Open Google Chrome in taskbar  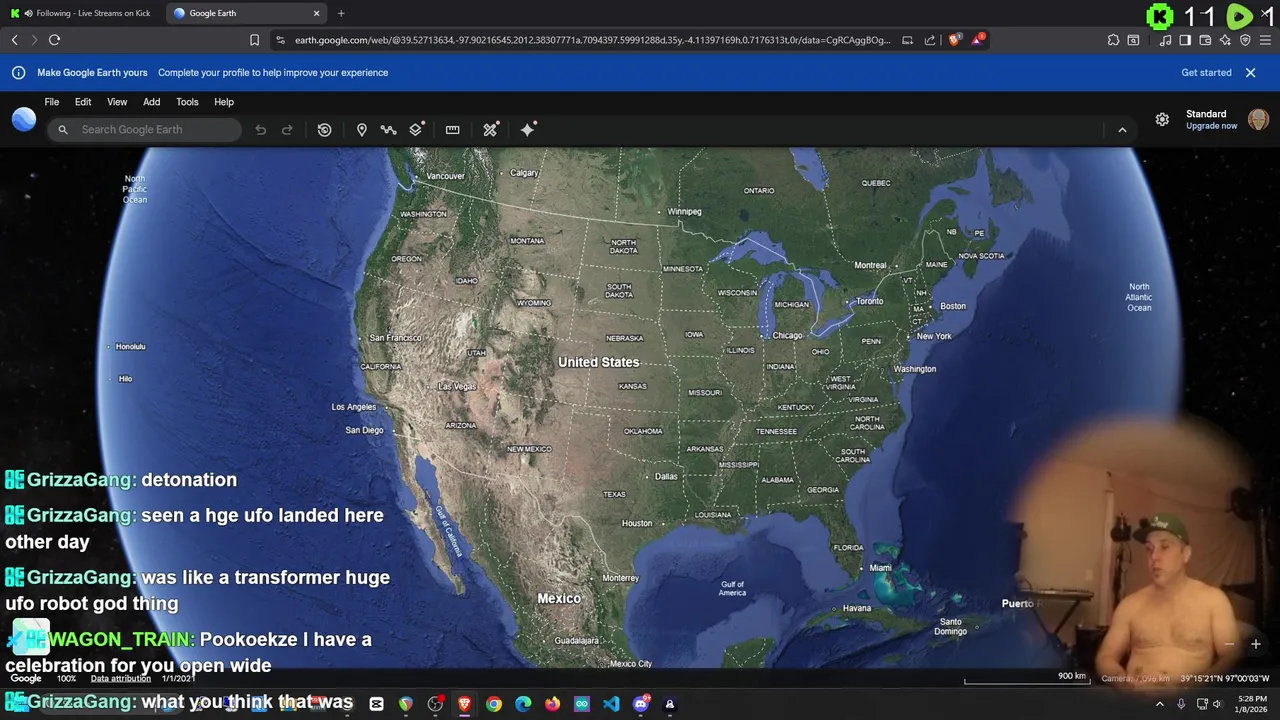(x=494, y=704)
